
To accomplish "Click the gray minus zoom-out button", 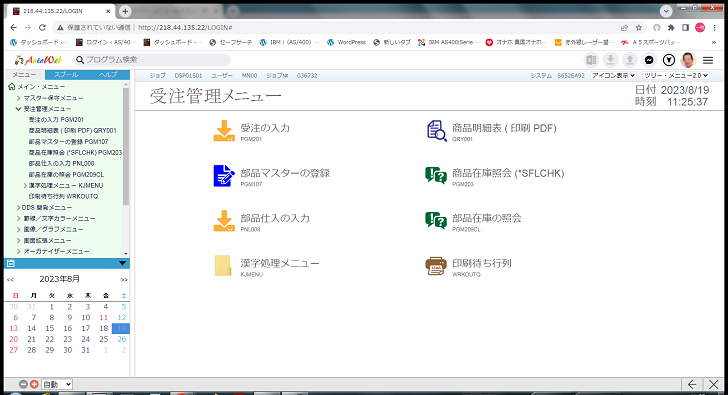I will 23,384.
